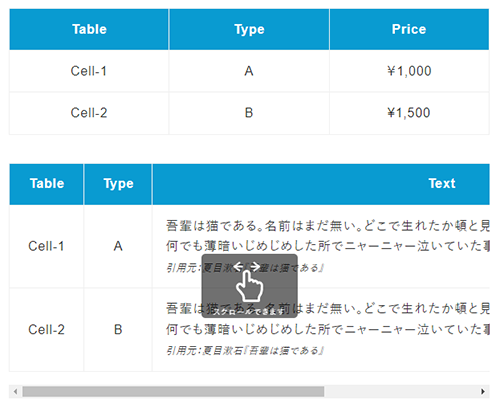The height and width of the screenshot is (408, 500).
Task: Select the Type header in second table
Action: (118, 184)
